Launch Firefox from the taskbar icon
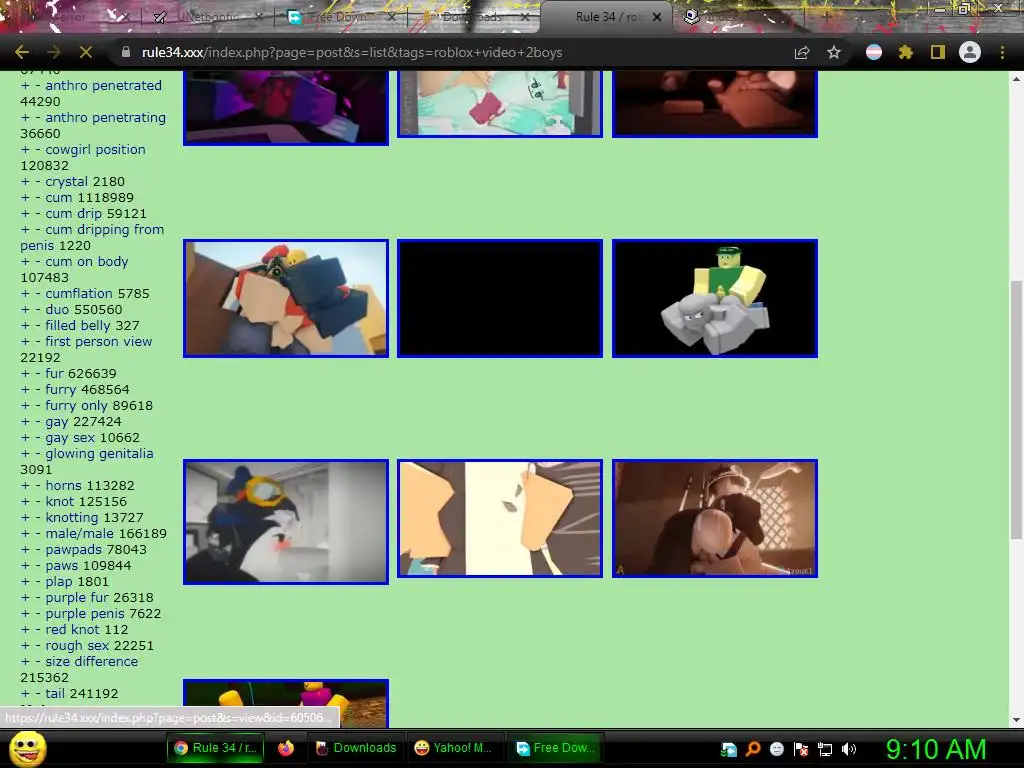This screenshot has height=768, width=1024. (285, 748)
